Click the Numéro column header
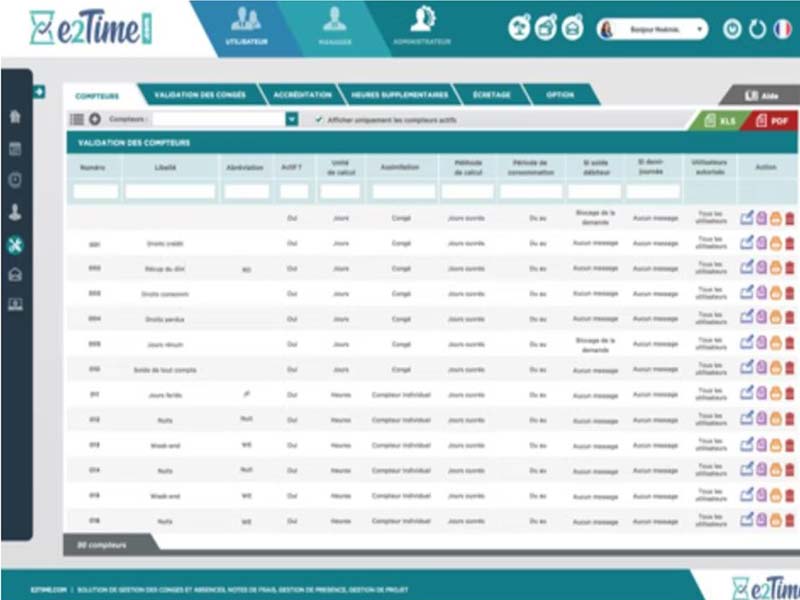 click(93, 167)
